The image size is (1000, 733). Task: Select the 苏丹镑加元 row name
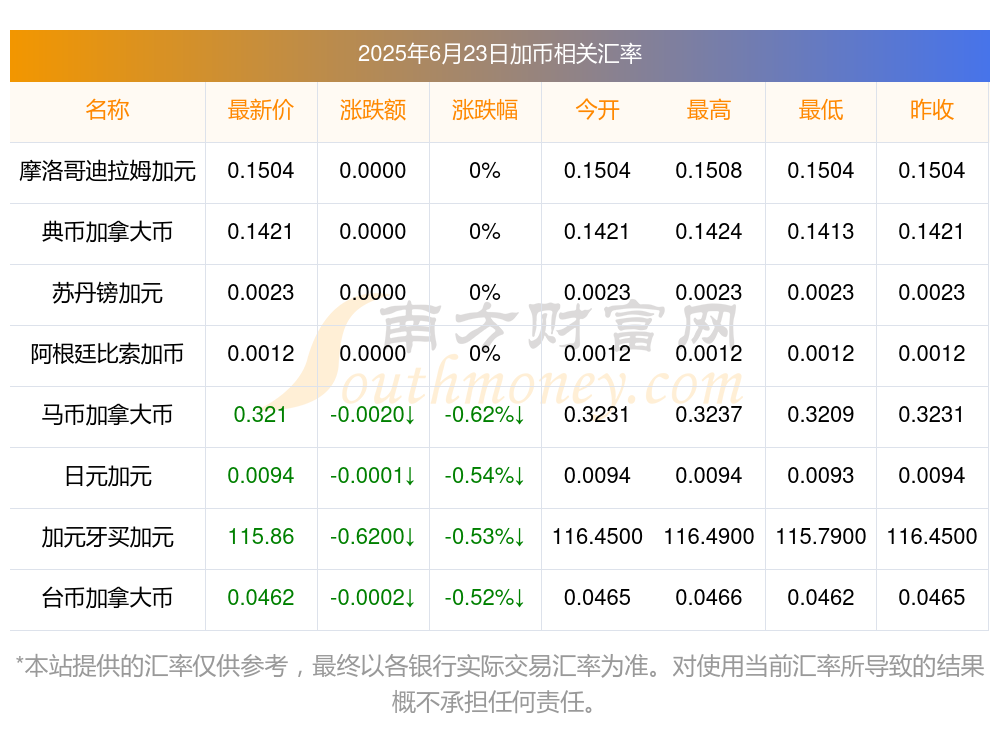[x=107, y=293]
